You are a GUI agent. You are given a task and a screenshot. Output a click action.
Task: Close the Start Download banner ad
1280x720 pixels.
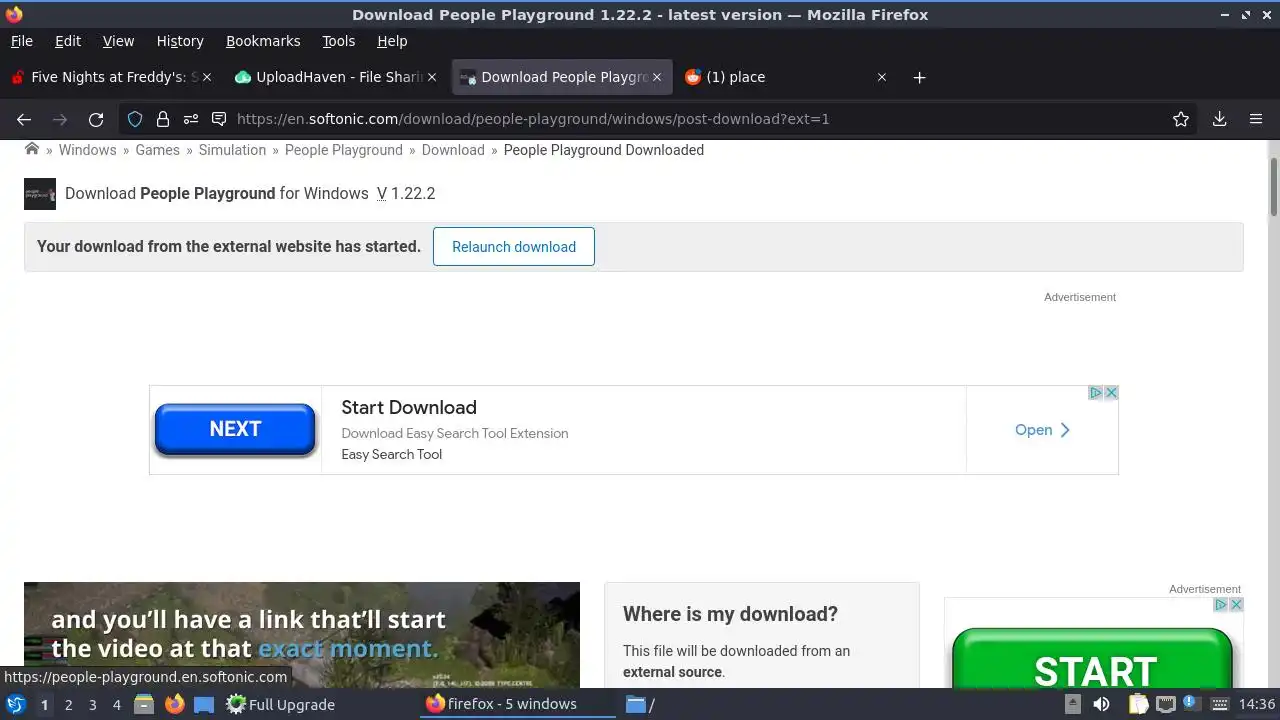click(x=1111, y=393)
